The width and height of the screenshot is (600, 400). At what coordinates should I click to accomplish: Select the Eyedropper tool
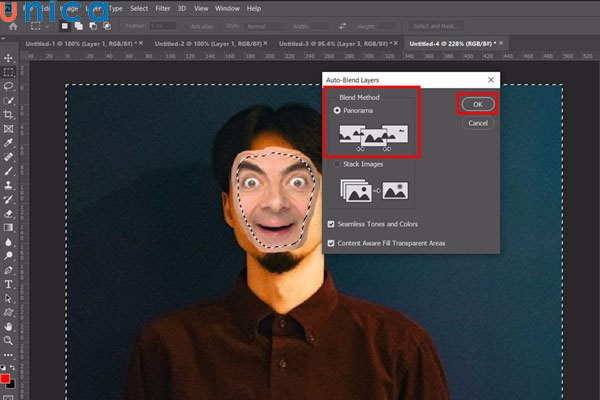pos(8,143)
